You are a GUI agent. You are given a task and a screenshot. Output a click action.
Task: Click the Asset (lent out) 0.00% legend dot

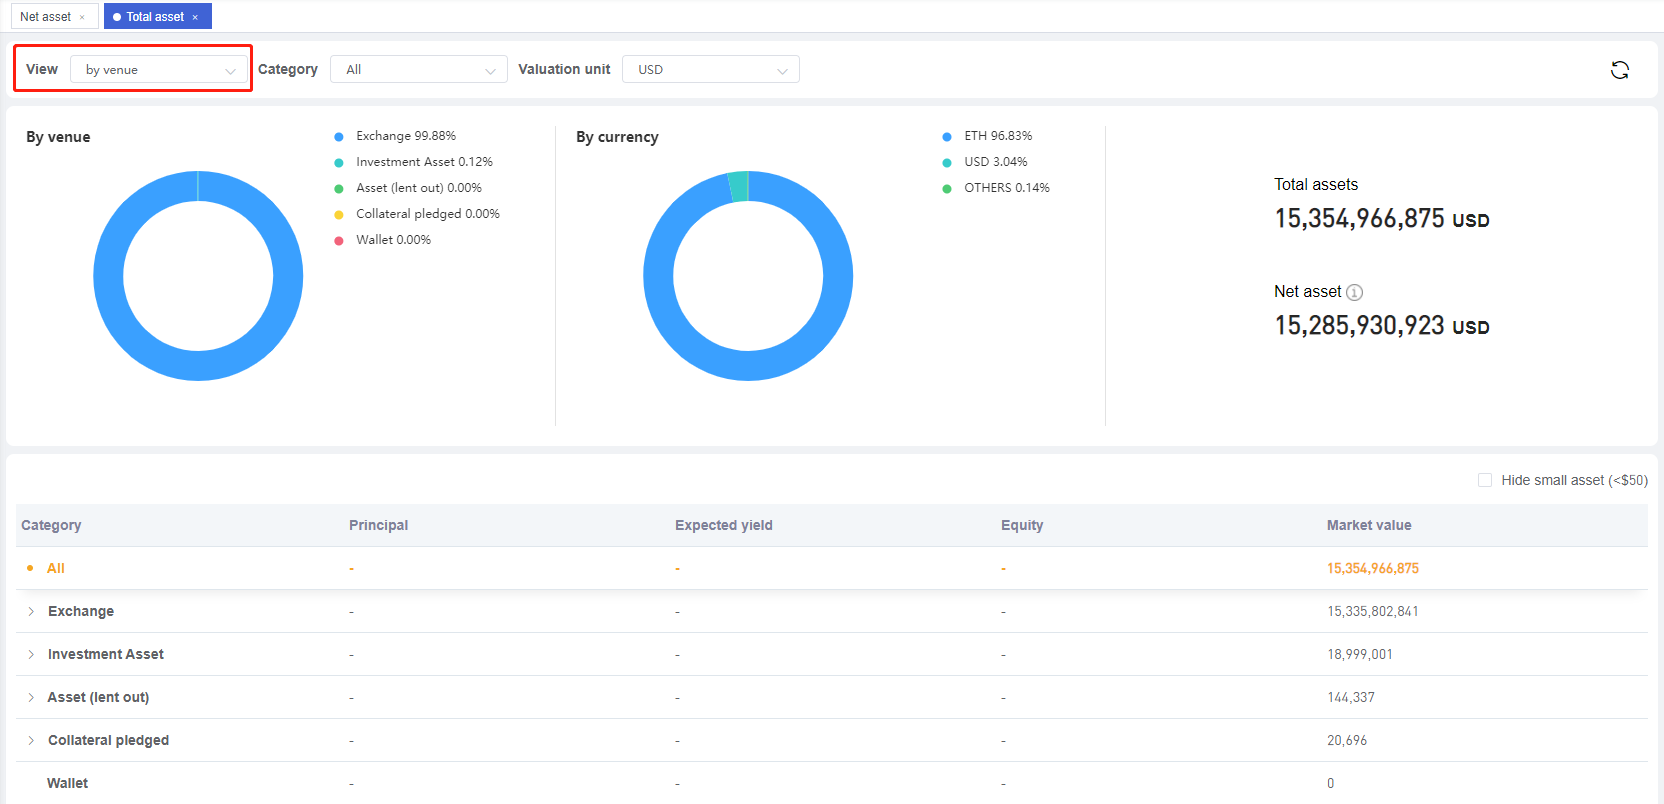(339, 189)
